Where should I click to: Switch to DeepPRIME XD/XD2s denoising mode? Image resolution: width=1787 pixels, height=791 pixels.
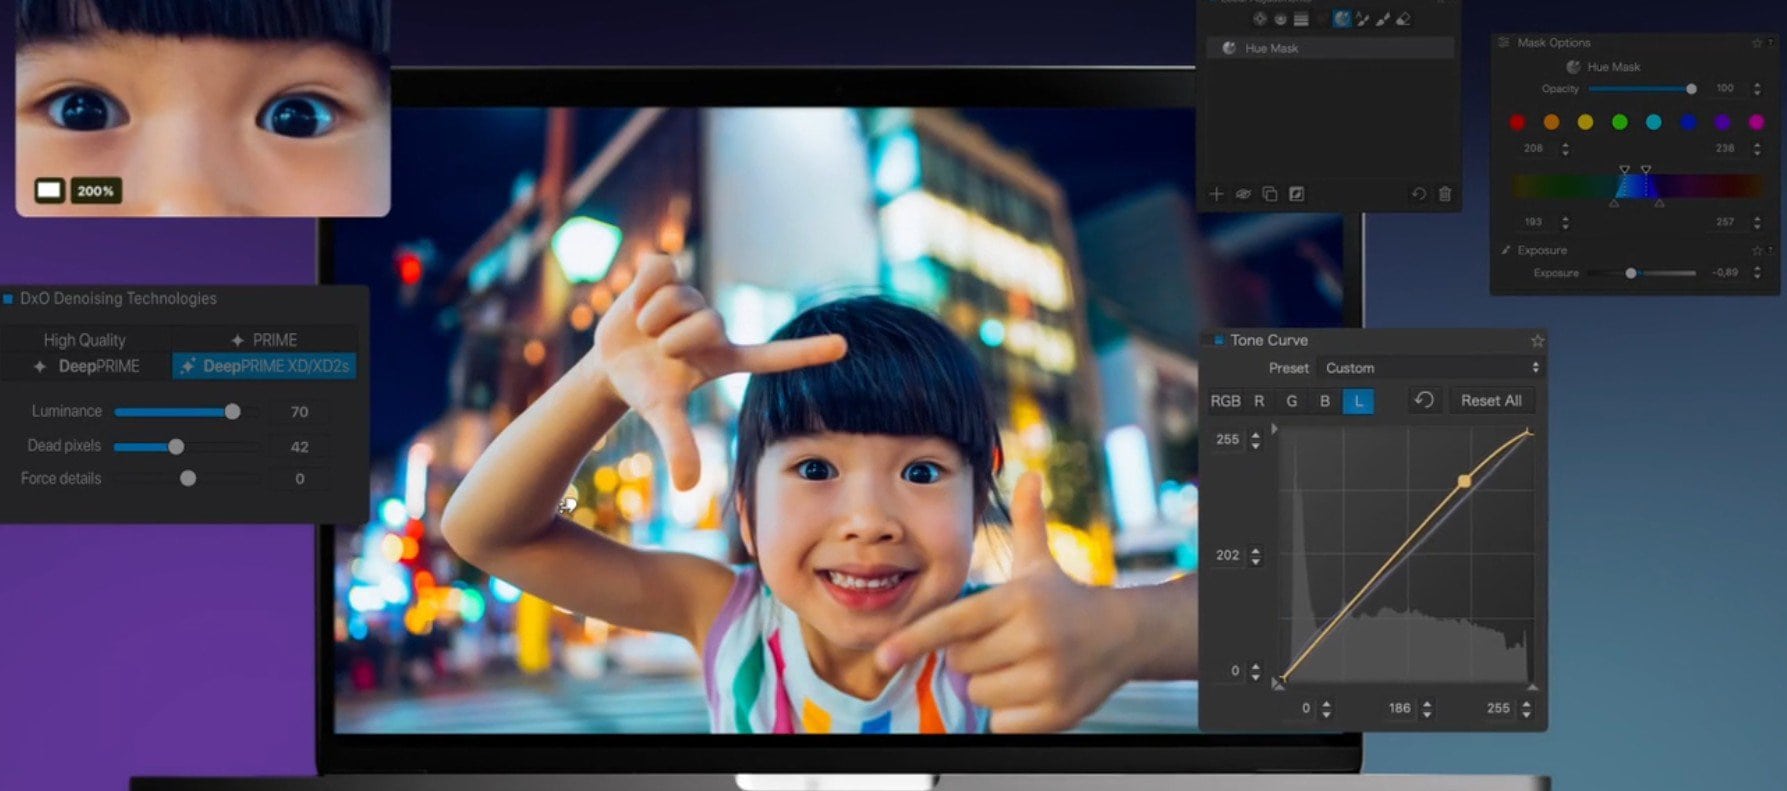click(265, 366)
